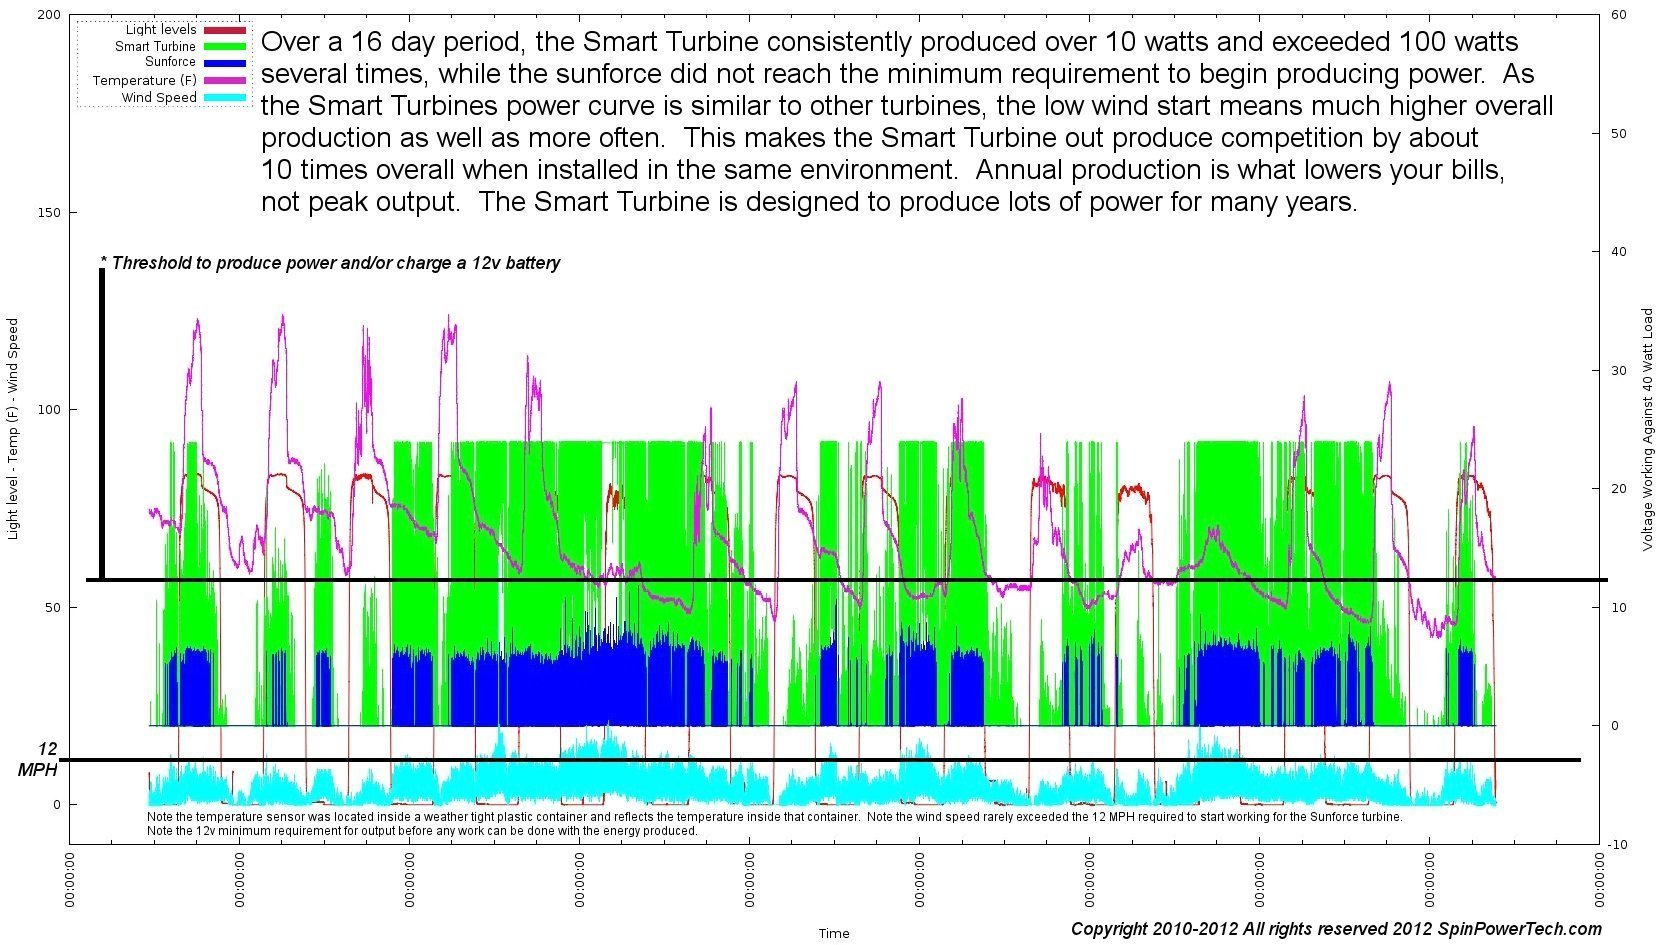Image resolution: width=1669 pixels, height=945 pixels.
Task: Click the SpinPowerTech.com copyright notice
Action: (x=1336, y=929)
